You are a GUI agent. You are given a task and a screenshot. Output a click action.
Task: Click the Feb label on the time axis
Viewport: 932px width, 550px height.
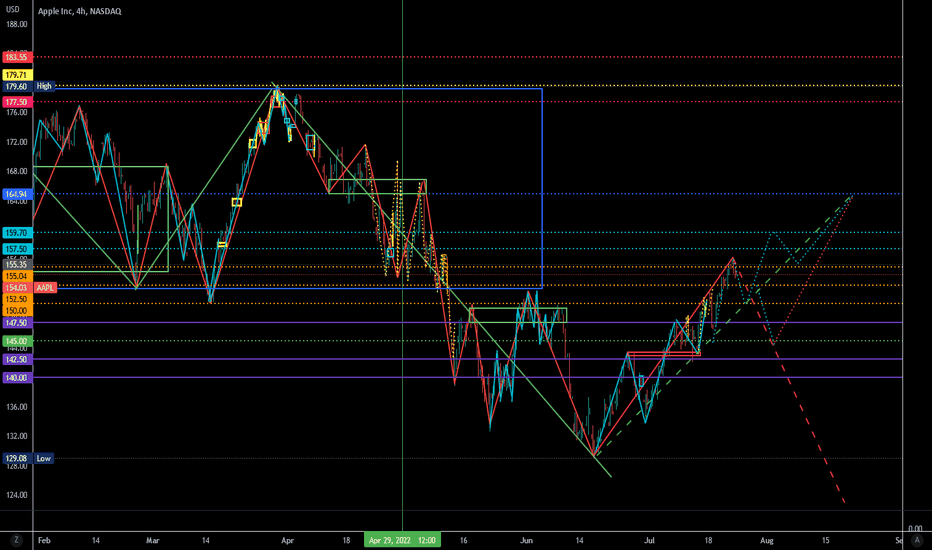pyautogui.click(x=44, y=540)
